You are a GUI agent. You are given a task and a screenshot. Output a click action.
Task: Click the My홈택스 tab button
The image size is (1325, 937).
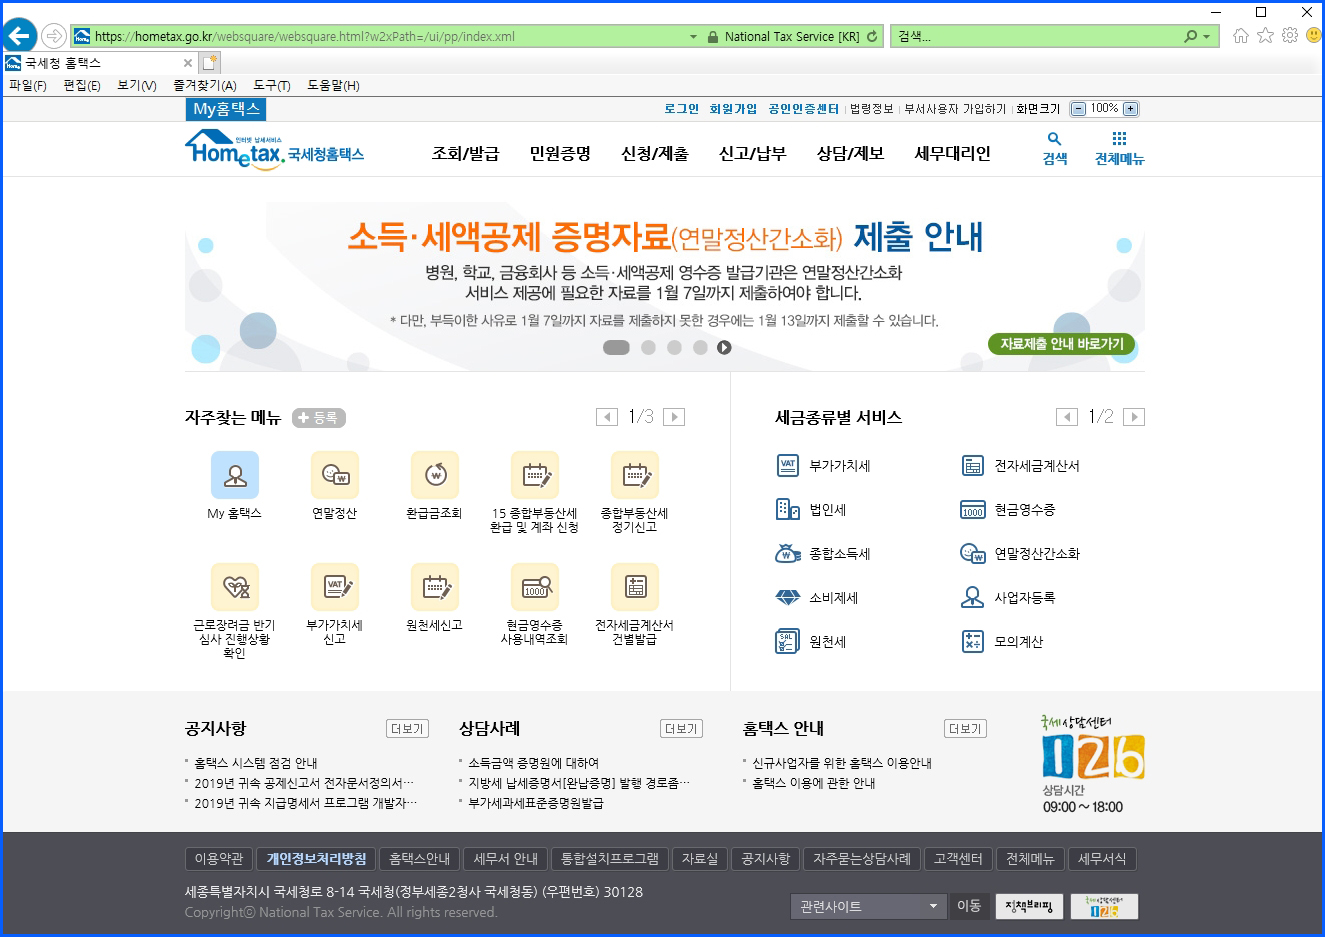pyautogui.click(x=226, y=109)
